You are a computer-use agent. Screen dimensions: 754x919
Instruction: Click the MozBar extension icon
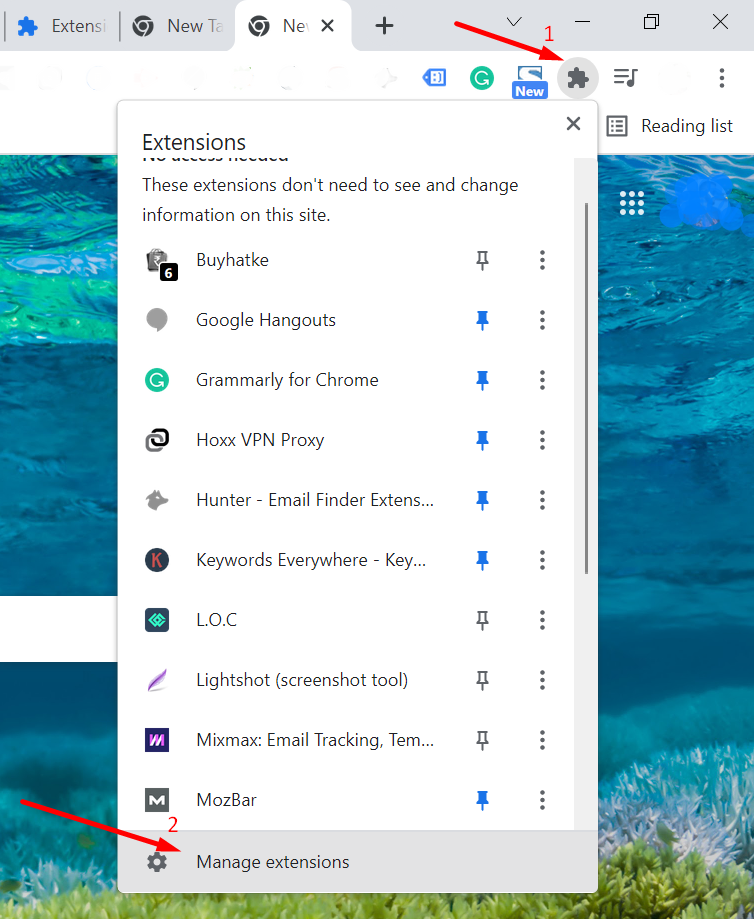click(x=157, y=800)
